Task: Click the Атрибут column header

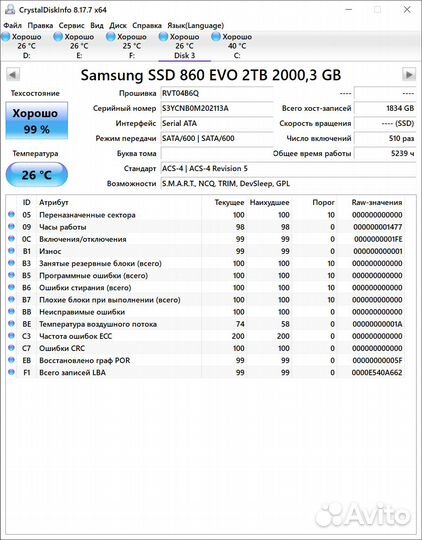Action: tap(119, 202)
